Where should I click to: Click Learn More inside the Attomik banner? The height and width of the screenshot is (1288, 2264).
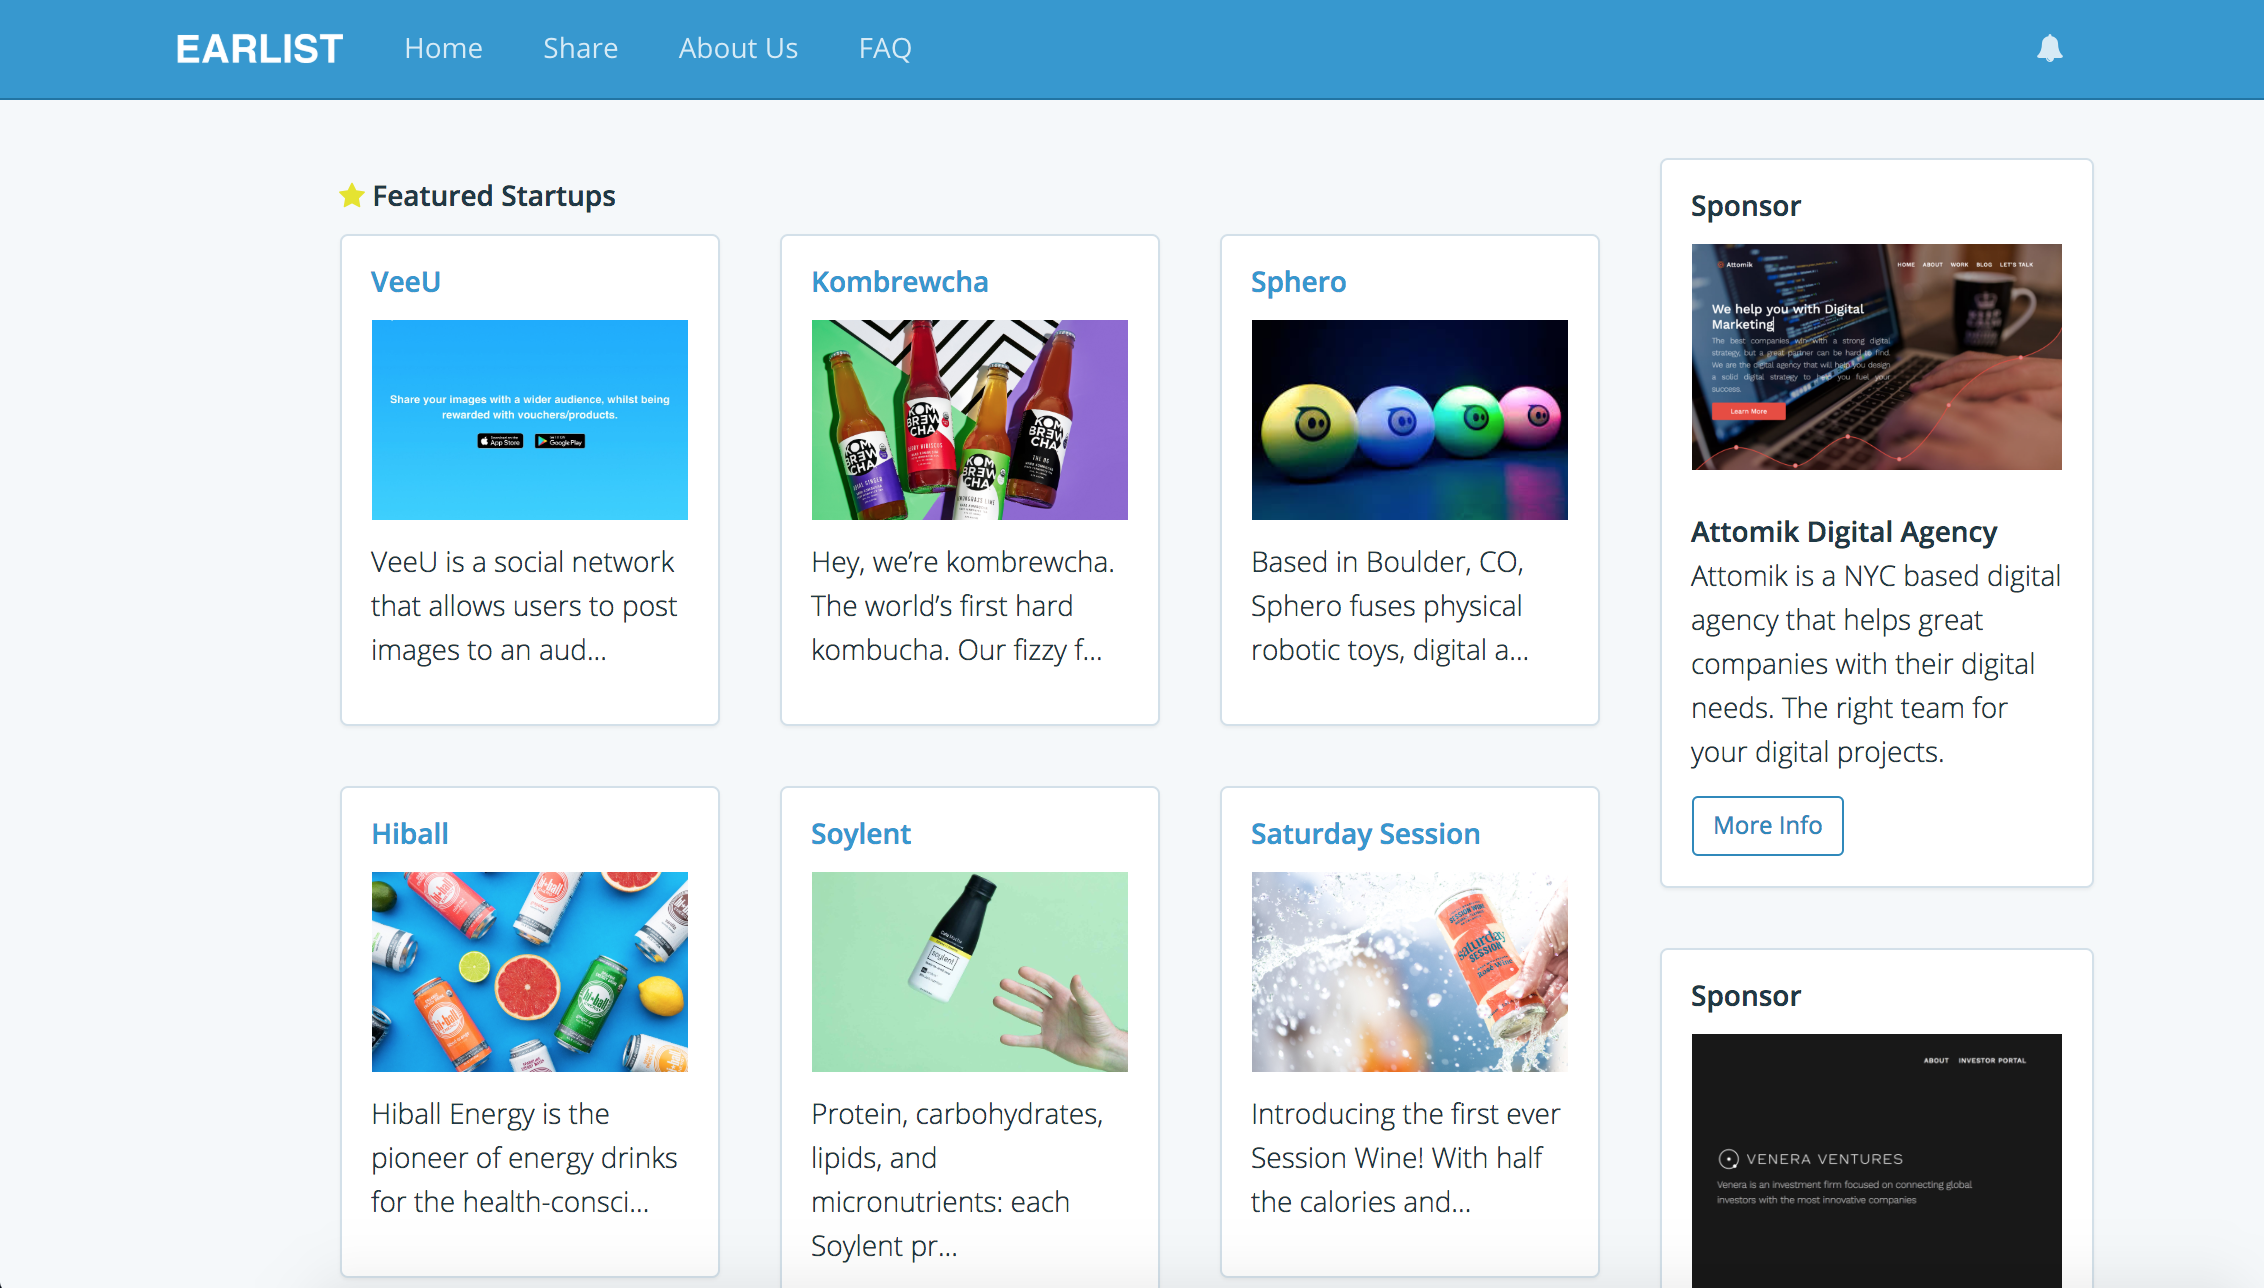coord(1749,410)
